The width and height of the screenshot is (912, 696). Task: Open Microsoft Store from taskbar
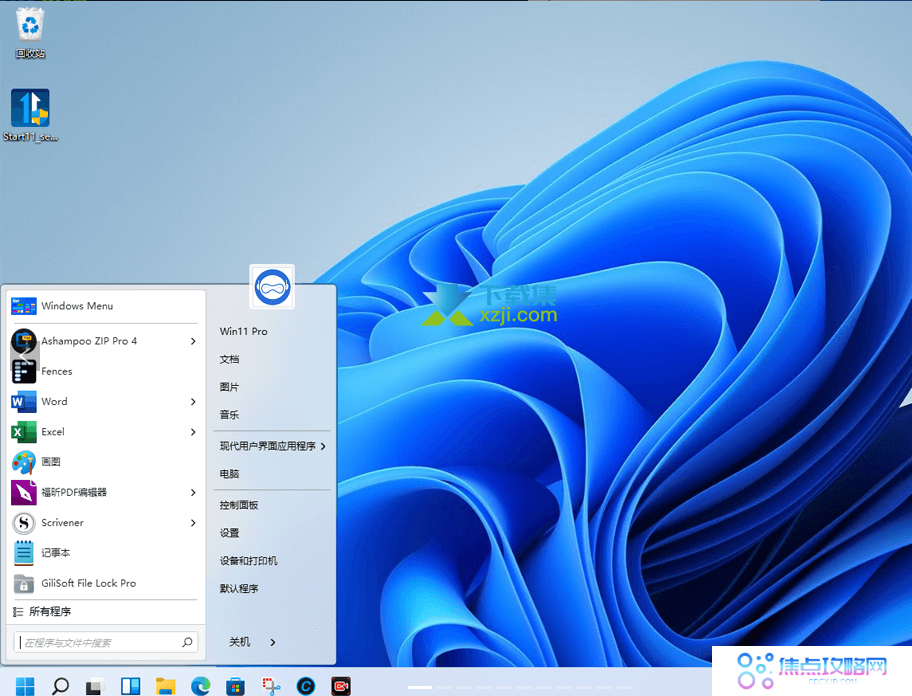click(x=235, y=687)
